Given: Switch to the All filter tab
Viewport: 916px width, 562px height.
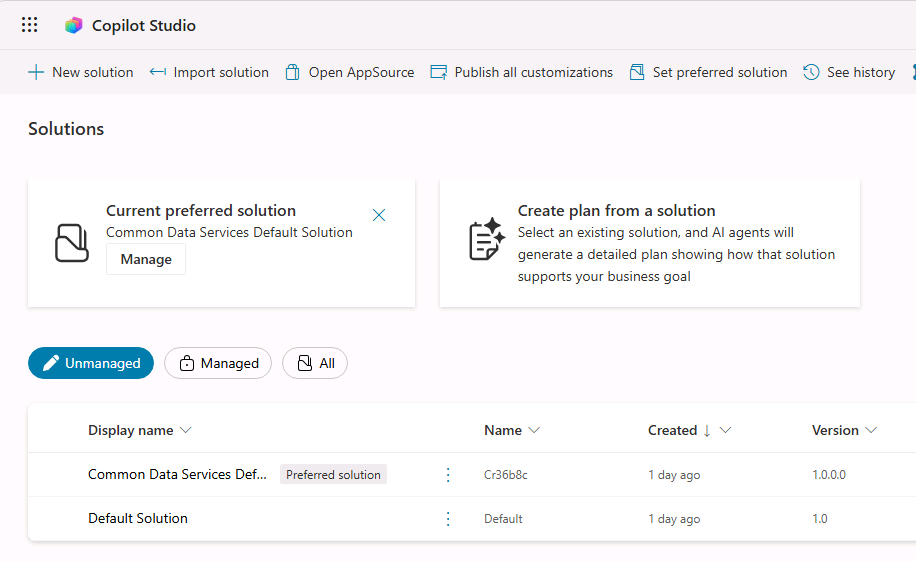Looking at the screenshot, I should click(315, 363).
